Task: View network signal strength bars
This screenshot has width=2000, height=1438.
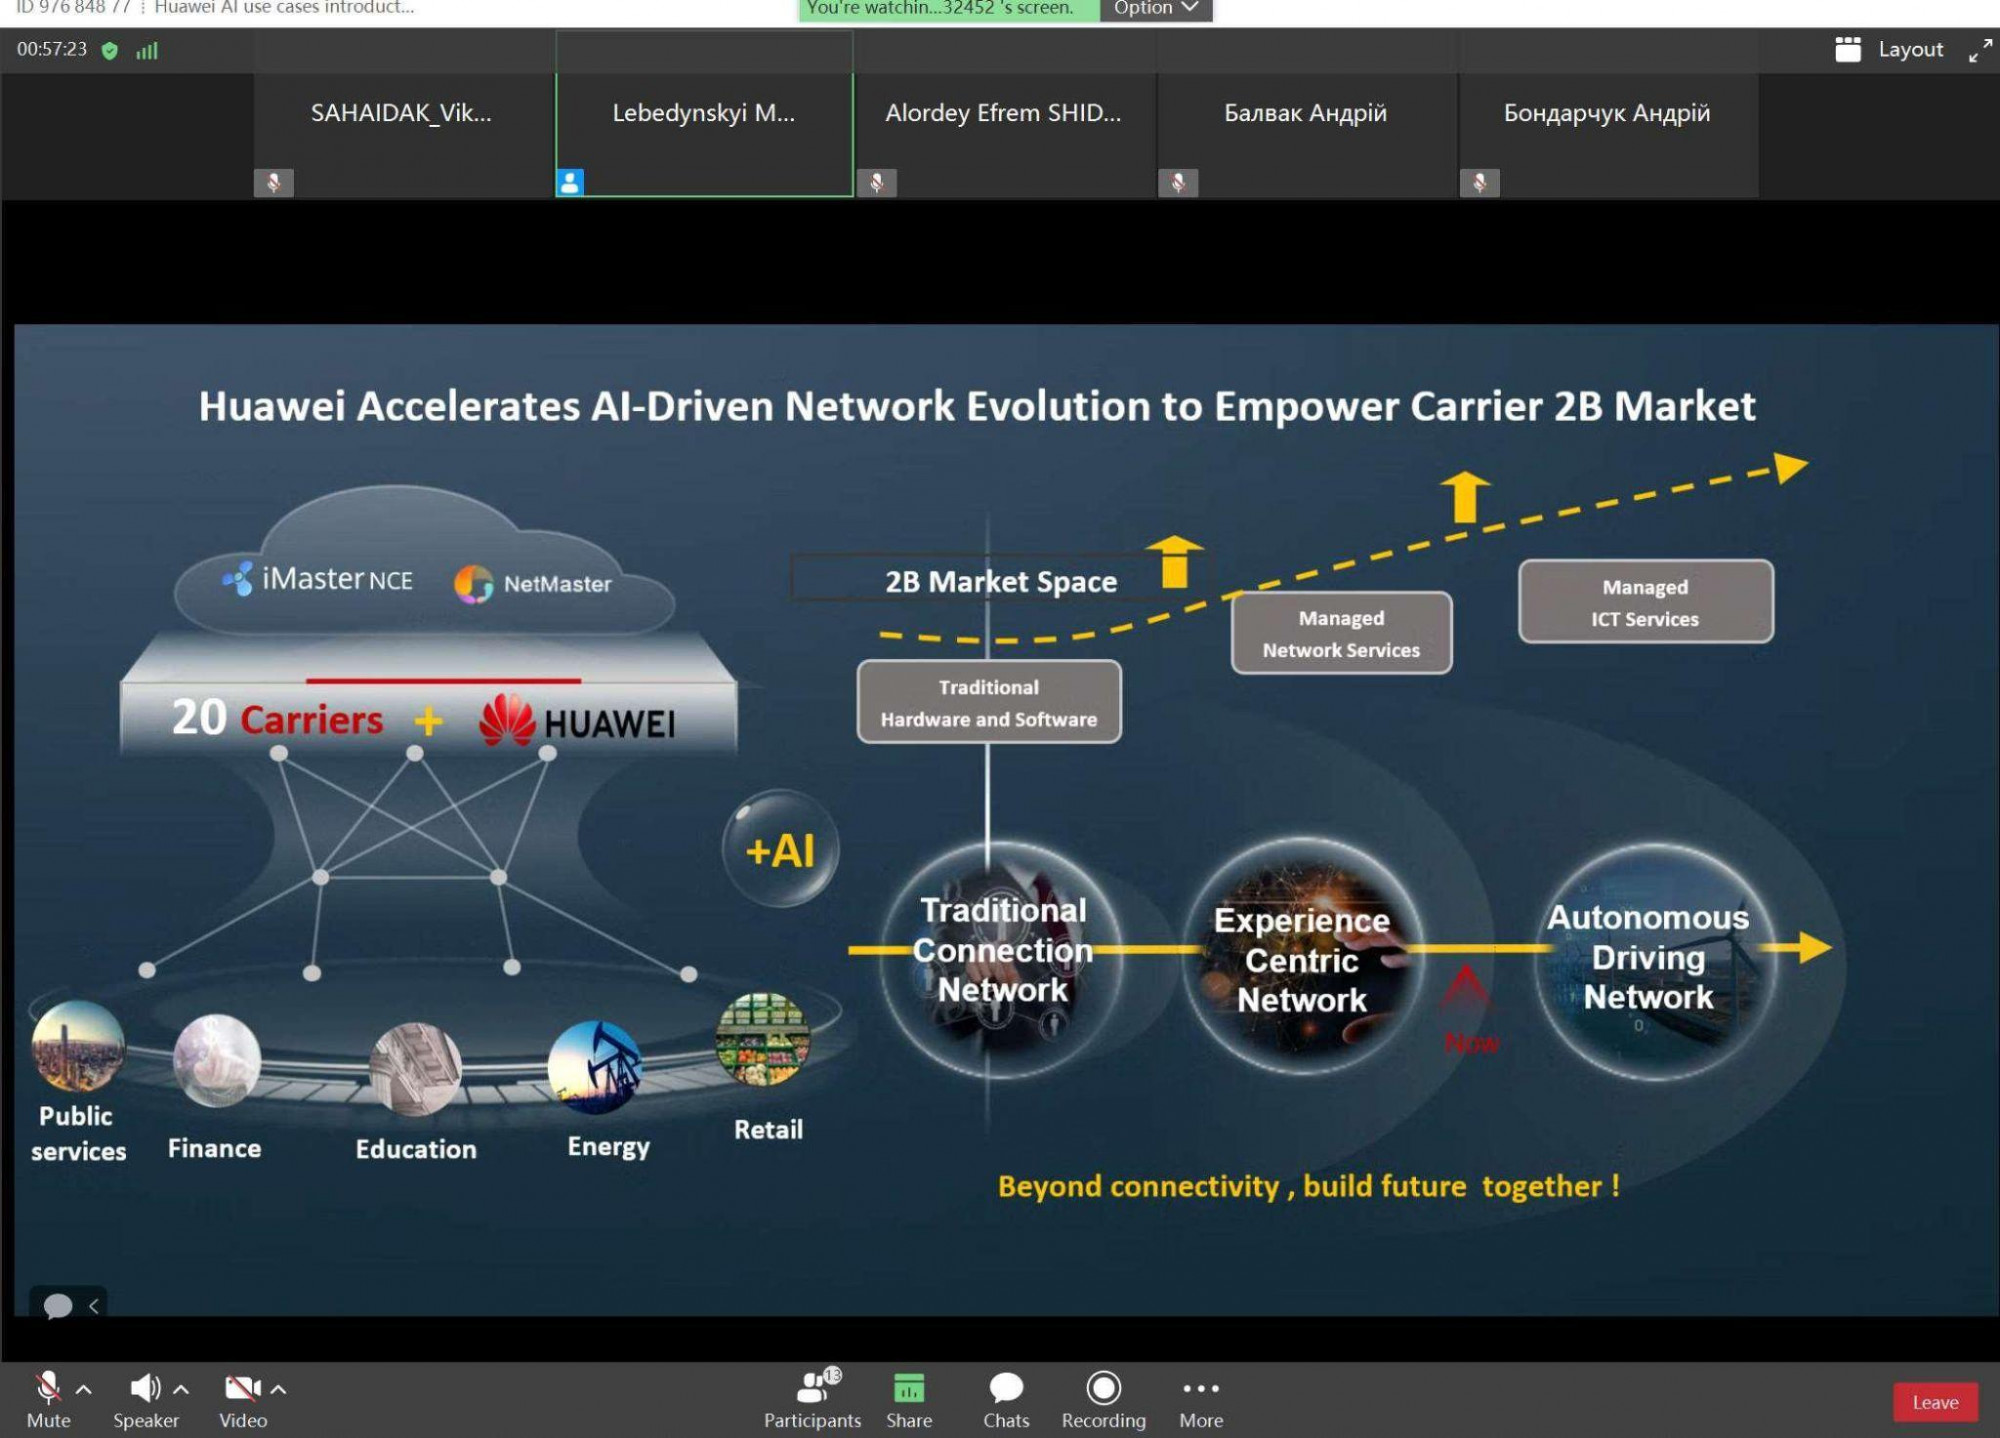Action: pyautogui.click(x=147, y=50)
